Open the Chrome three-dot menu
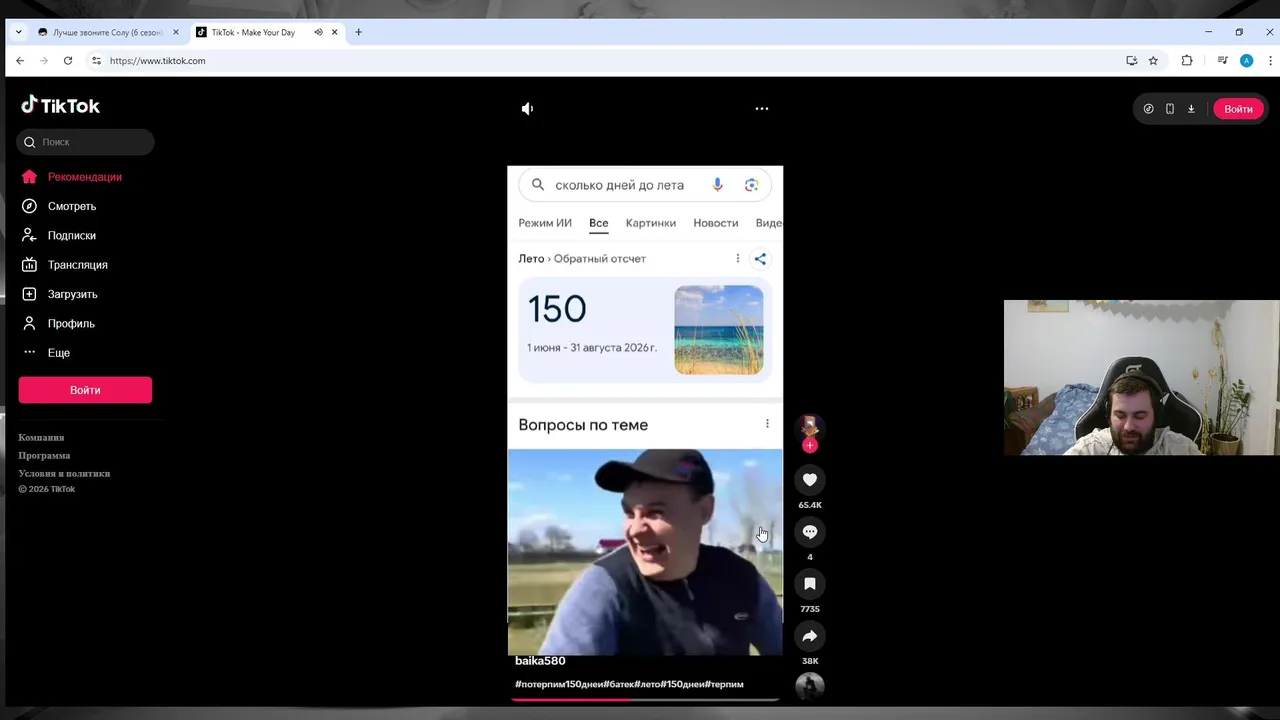The image size is (1280, 720). tap(1270, 61)
